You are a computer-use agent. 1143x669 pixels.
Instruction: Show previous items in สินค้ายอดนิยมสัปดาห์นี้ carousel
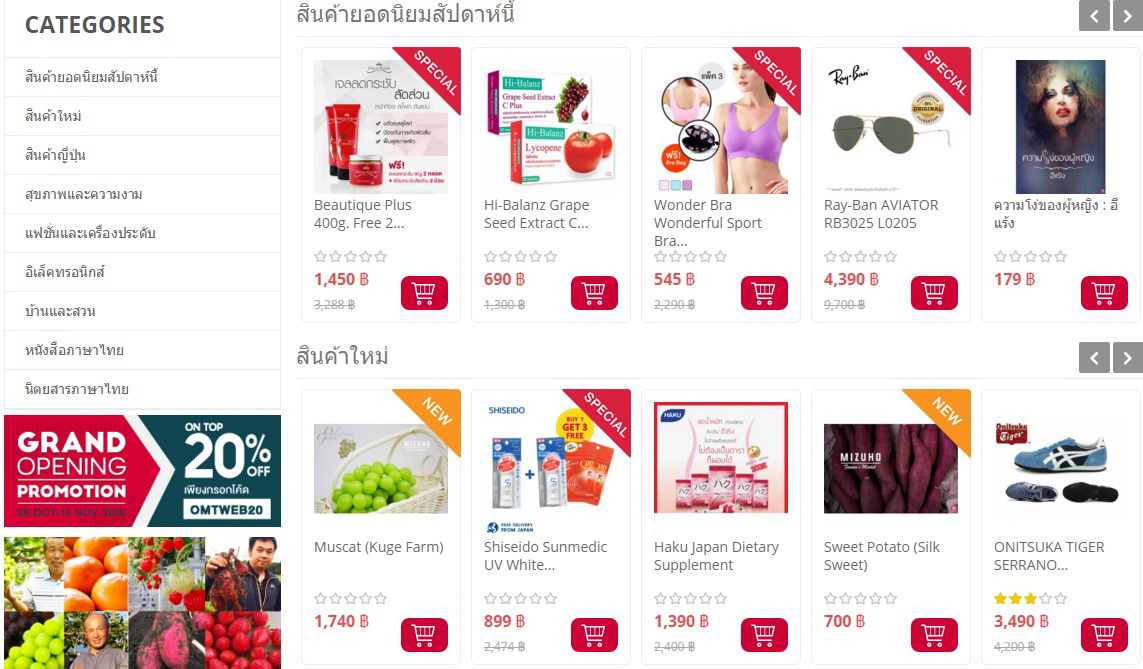point(1094,15)
